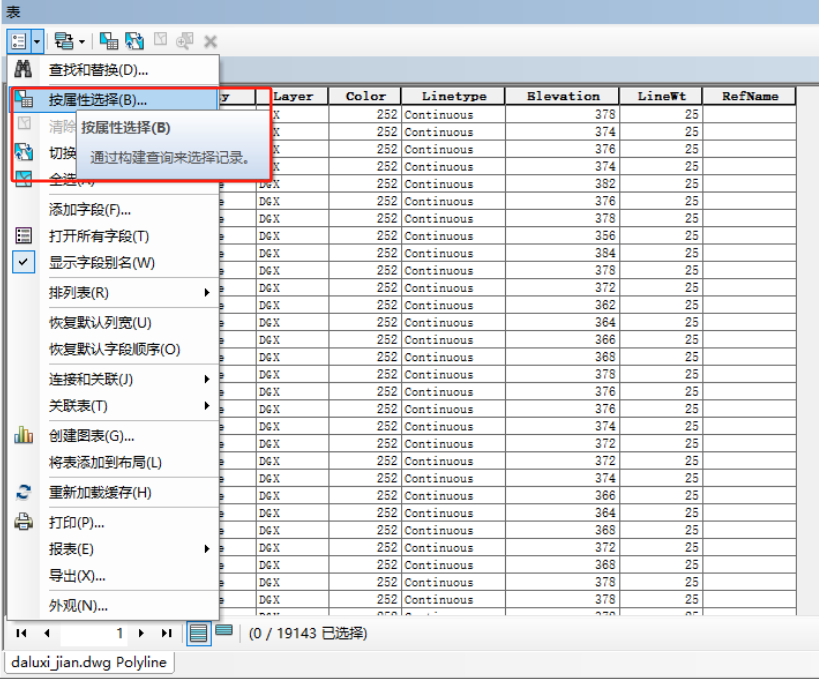This screenshot has width=819, height=679.
Task: Choose 查找和替换(D)... menu entry
Action: click(114, 70)
